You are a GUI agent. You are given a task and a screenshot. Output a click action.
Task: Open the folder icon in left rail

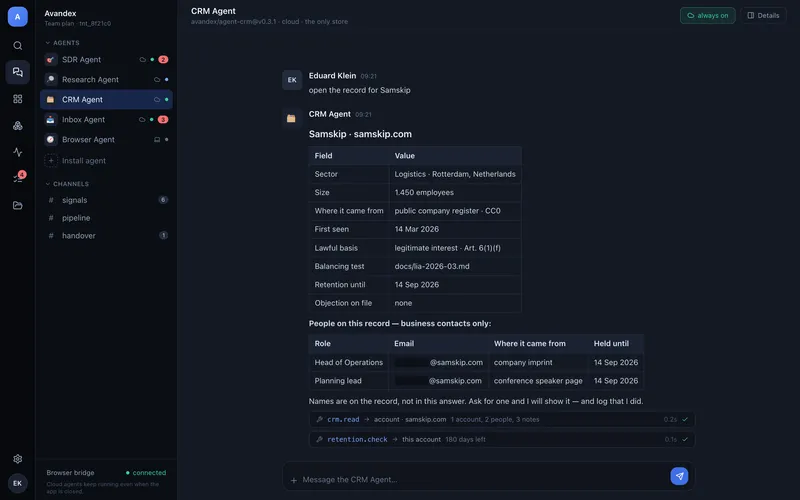pyautogui.click(x=17, y=205)
